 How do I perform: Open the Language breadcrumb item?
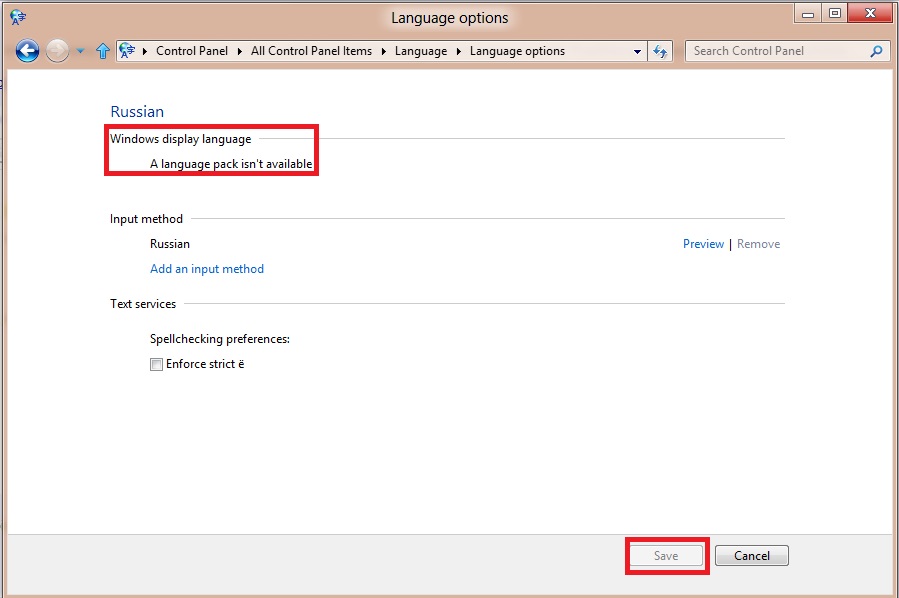[421, 51]
